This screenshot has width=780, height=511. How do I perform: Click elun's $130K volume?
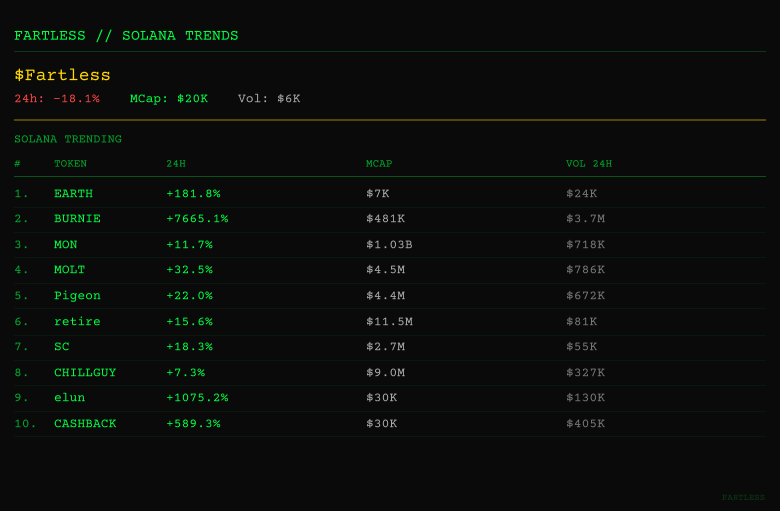[585, 397]
